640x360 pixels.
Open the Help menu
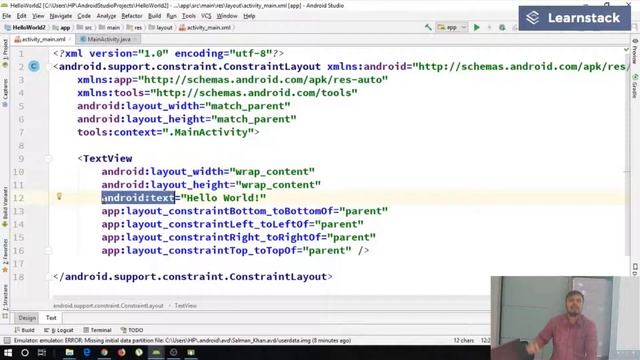tap(249, 16)
